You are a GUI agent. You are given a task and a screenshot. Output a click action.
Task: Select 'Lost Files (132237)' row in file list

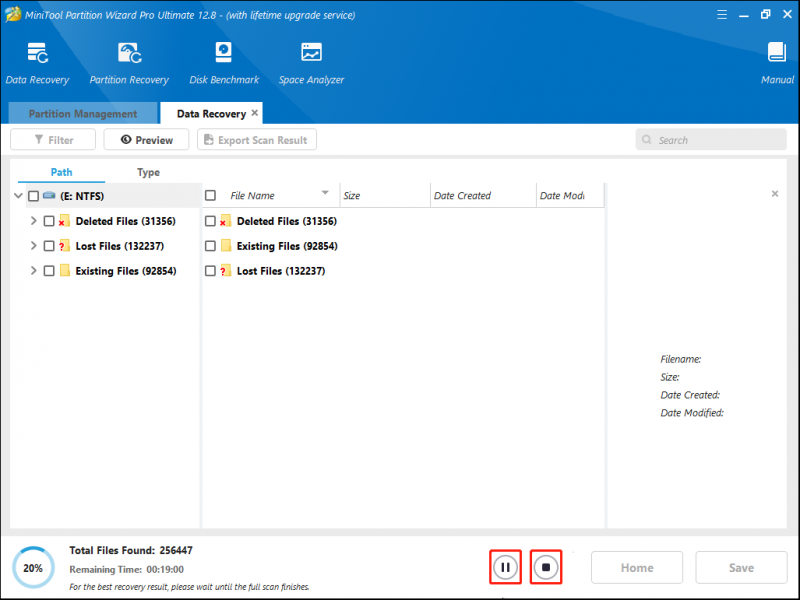[403, 270]
